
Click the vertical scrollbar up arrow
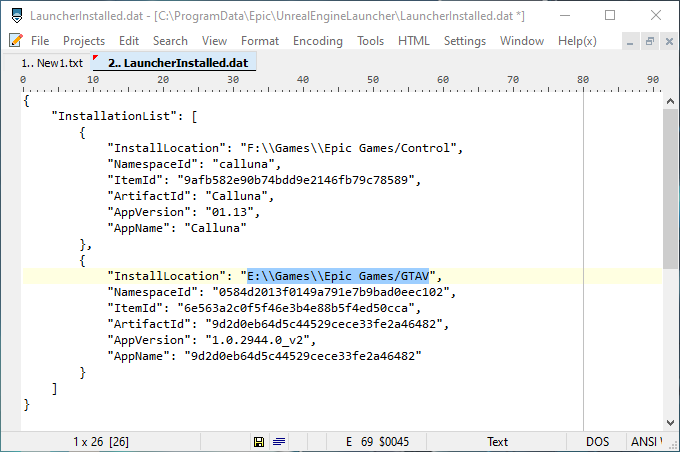[x=670, y=102]
